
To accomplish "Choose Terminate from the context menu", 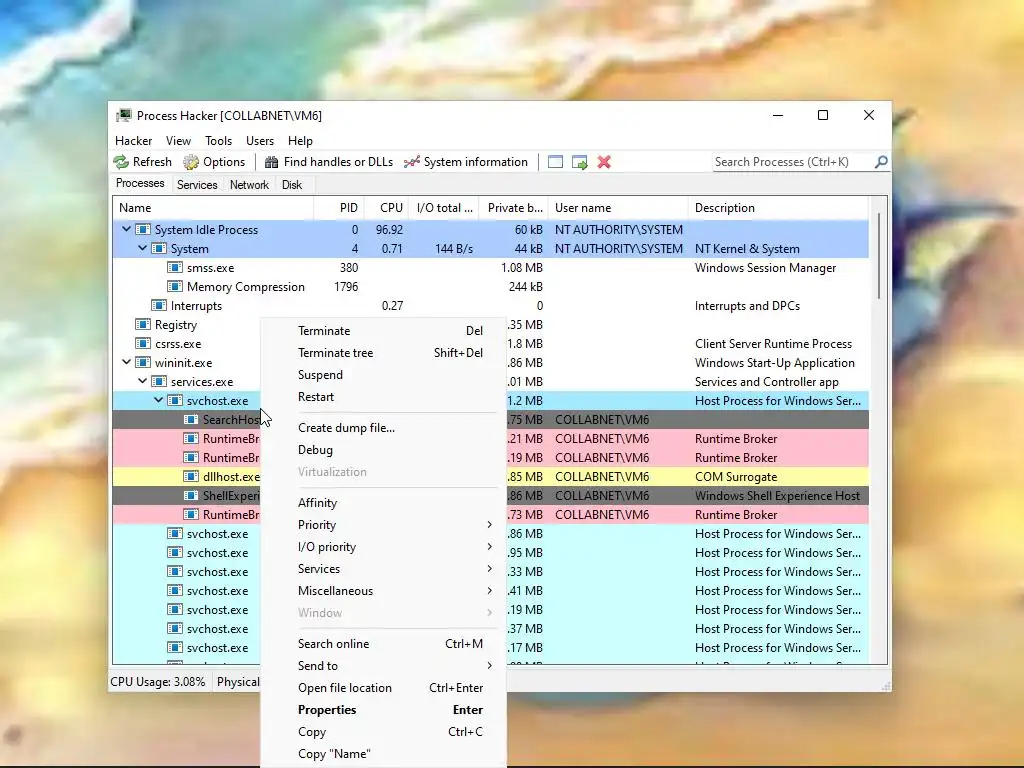I will (x=383, y=331).
